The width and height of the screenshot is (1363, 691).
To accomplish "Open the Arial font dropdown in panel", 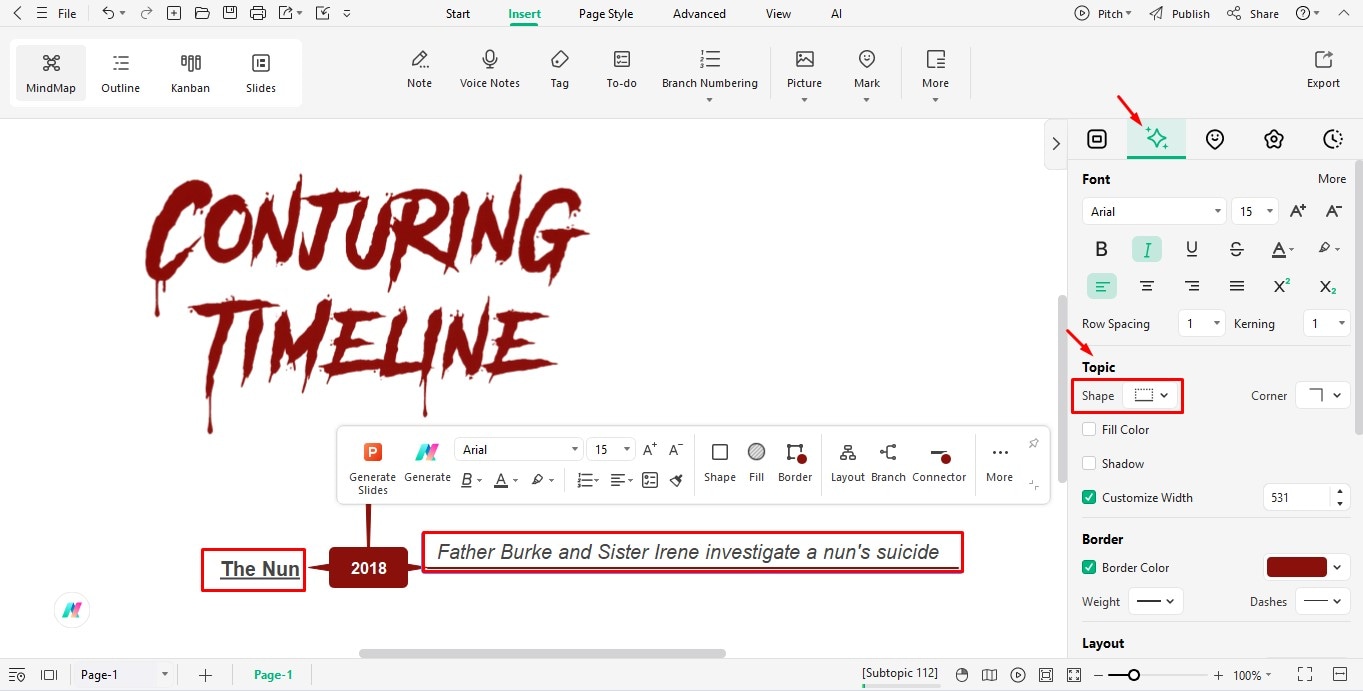I will pyautogui.click(x=1153, y=211).
